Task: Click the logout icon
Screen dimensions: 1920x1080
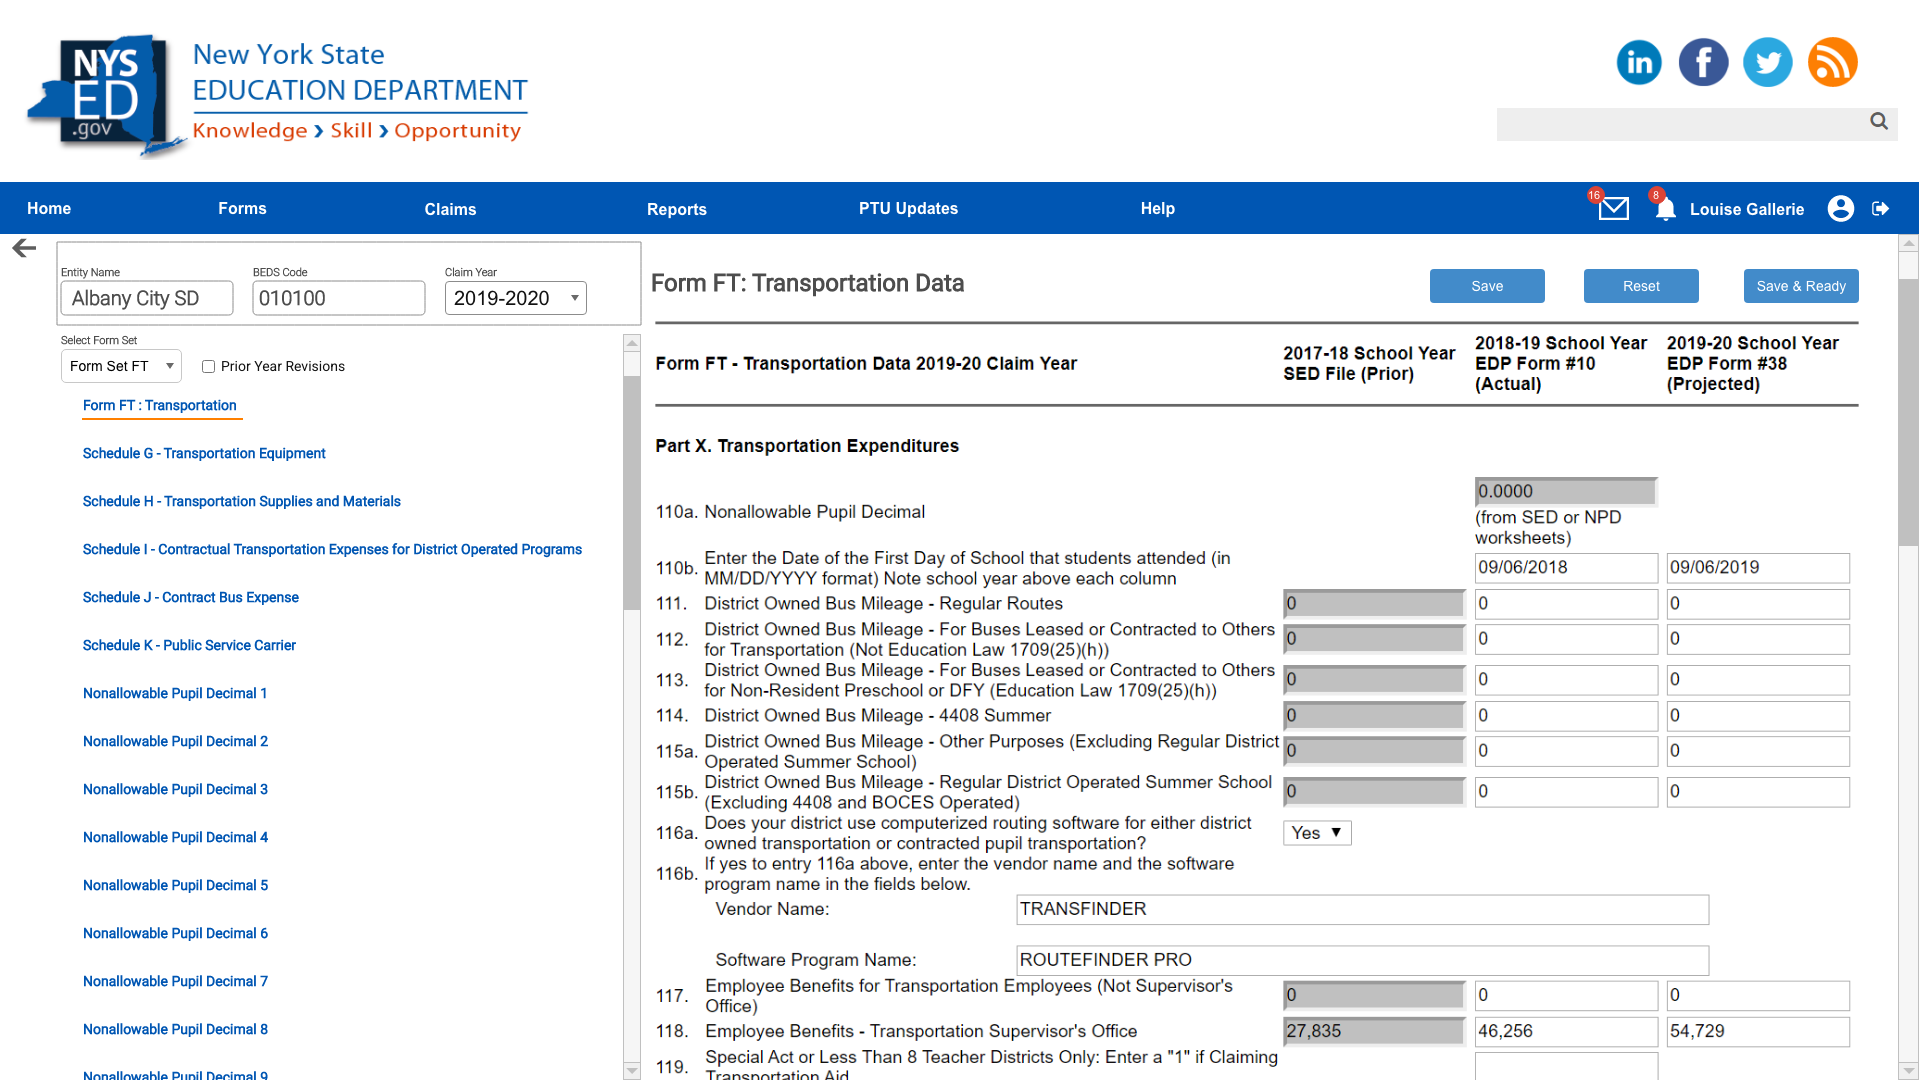Action: tap(1881, 208)
